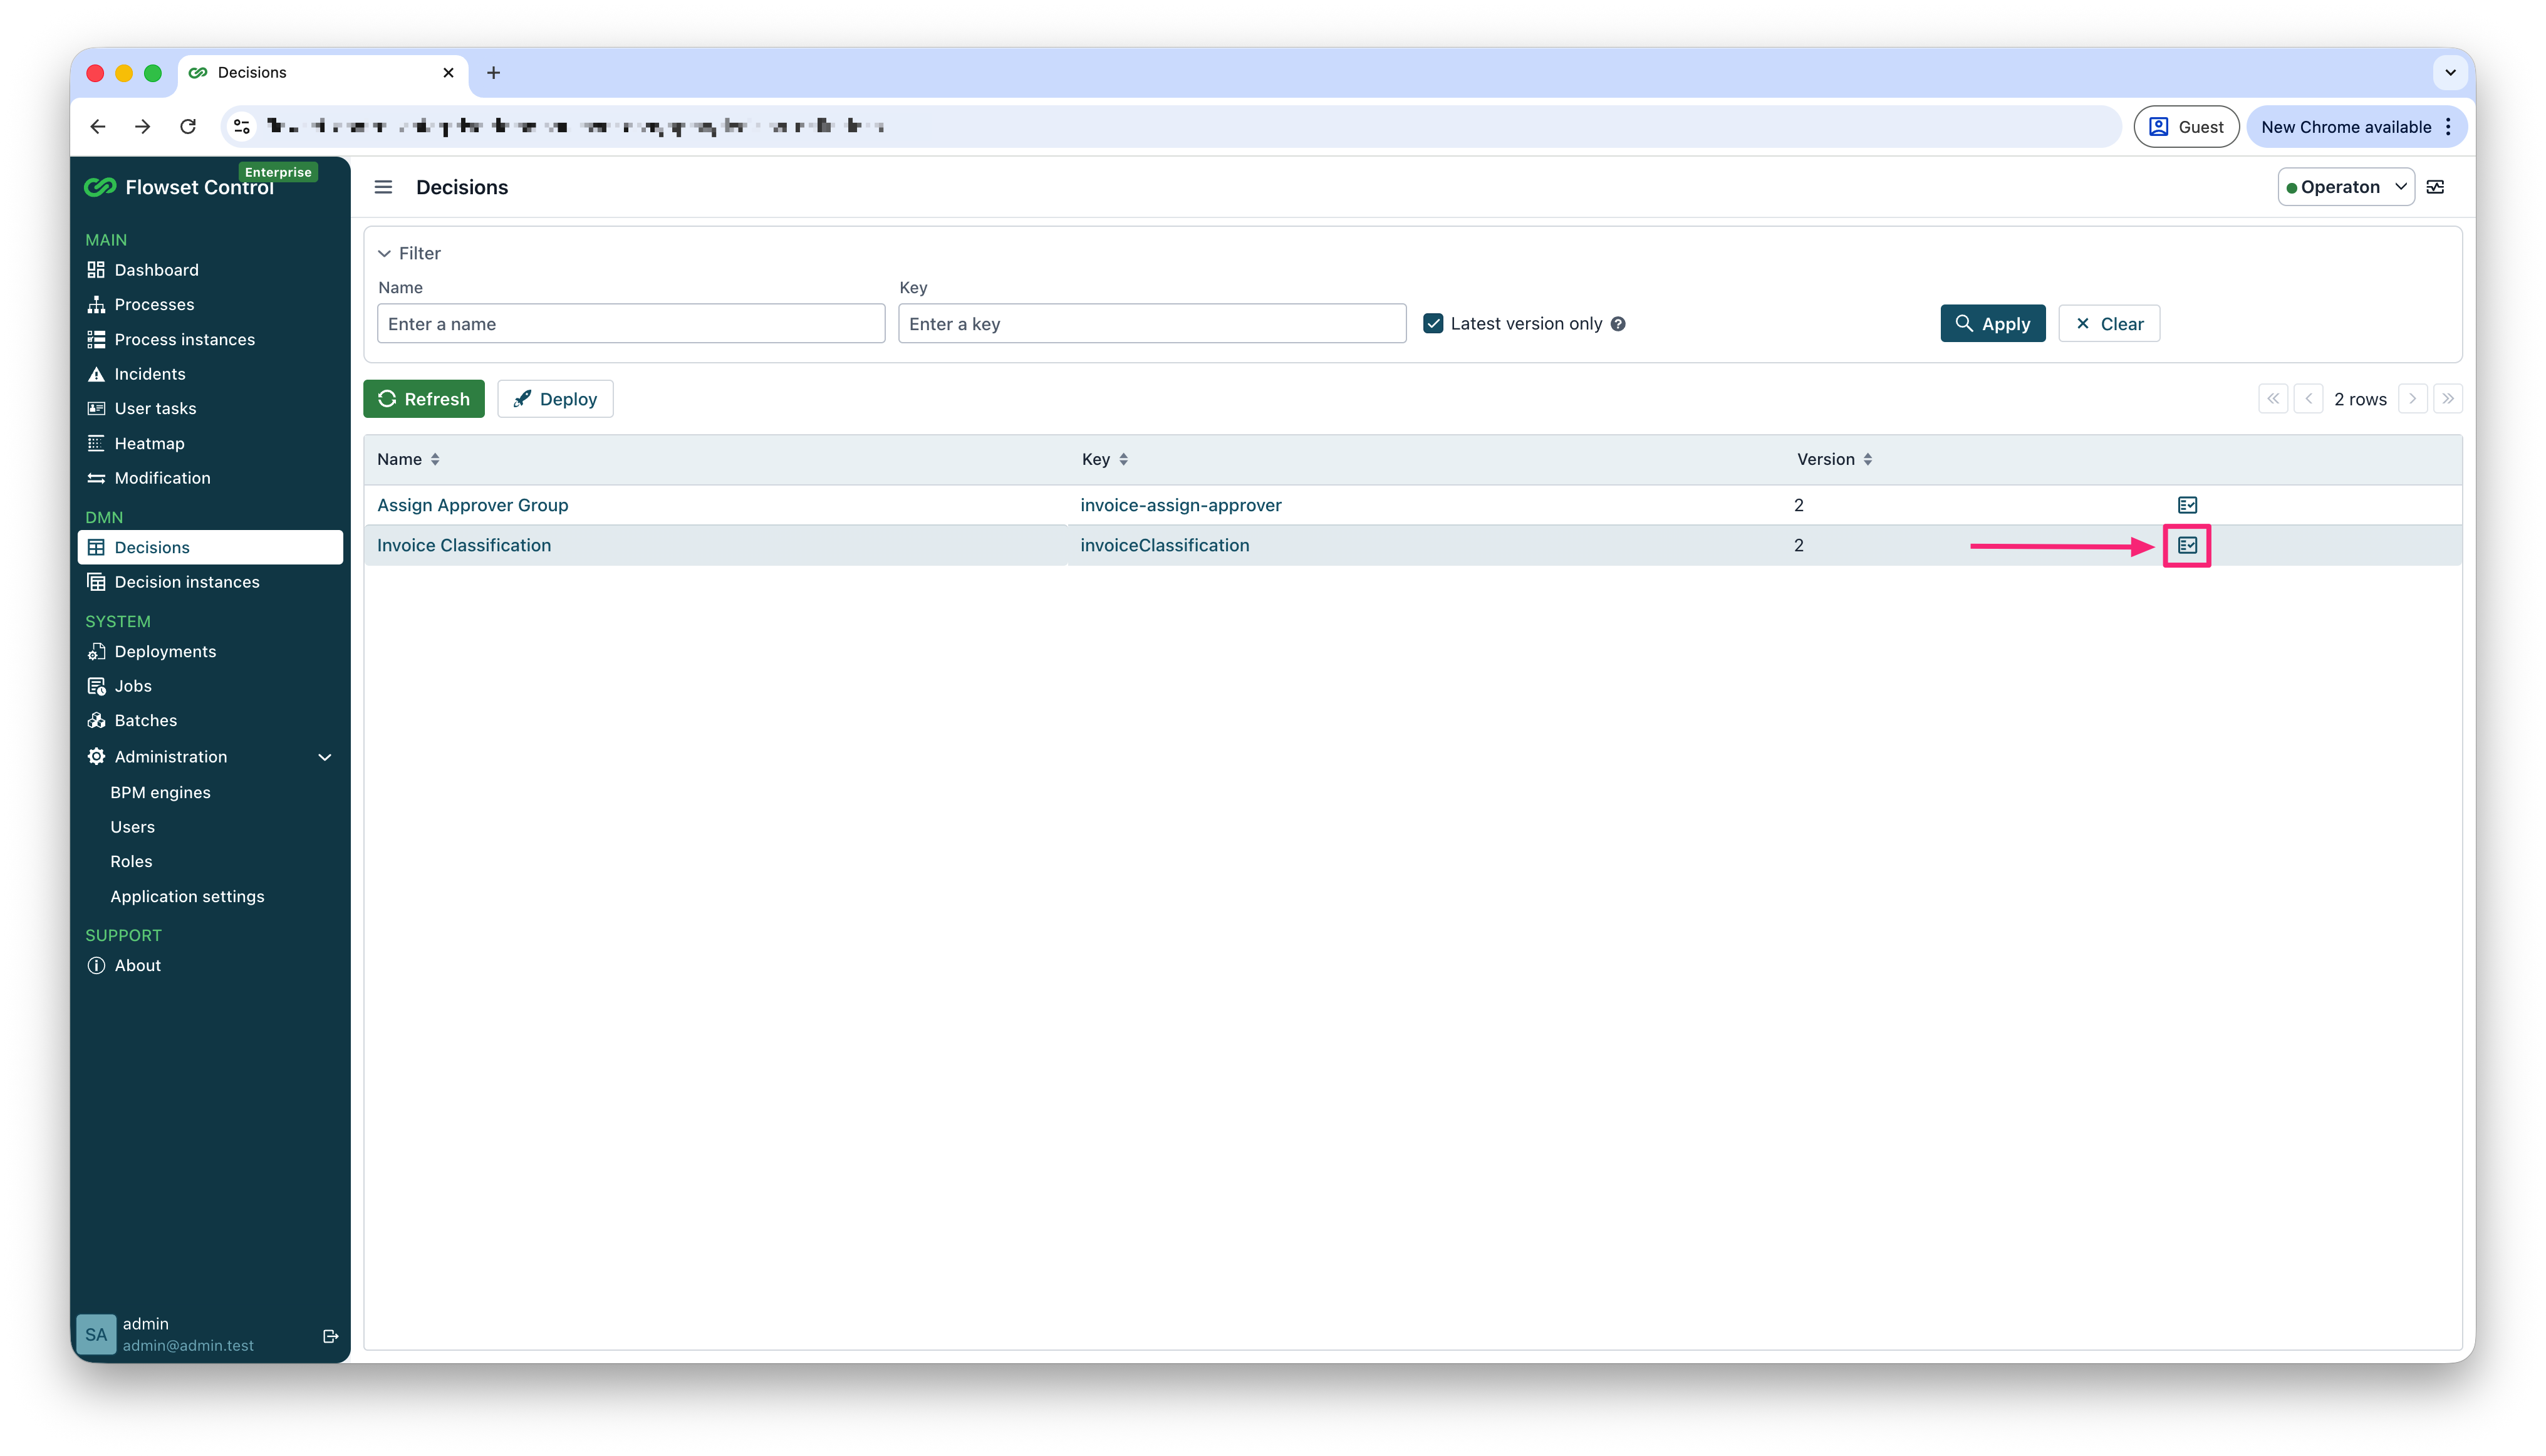
Task: Open a new browser tab
Action: [493, 72]
